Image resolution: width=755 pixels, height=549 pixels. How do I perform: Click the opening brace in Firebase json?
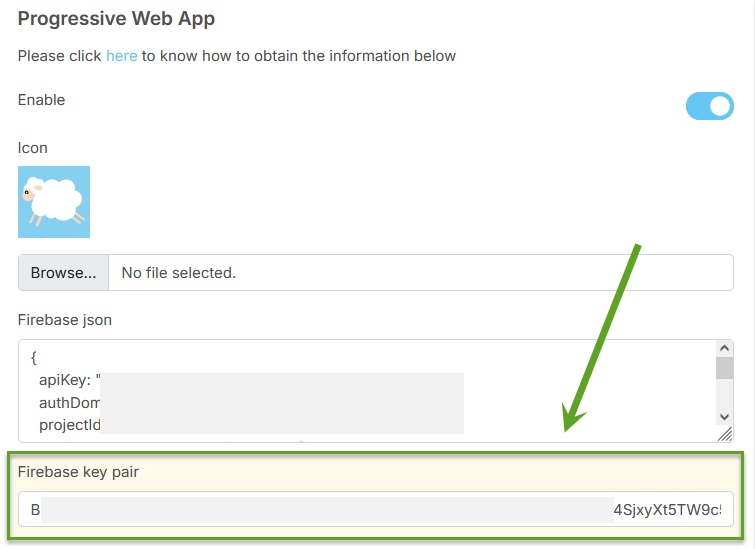[x=34, y=357]
